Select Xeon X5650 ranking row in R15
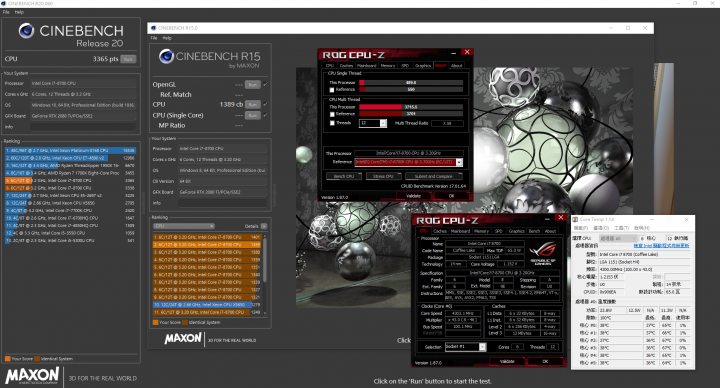 coord(207,305)
